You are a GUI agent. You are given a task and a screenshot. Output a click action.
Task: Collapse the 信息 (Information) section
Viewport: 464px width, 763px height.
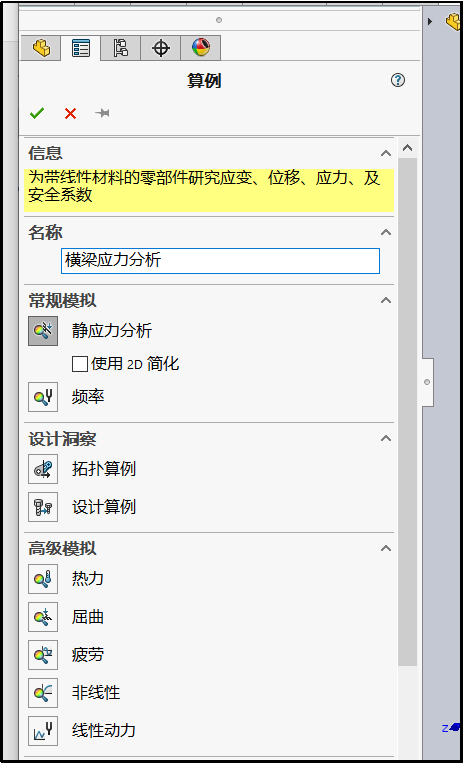pos(386,153)
